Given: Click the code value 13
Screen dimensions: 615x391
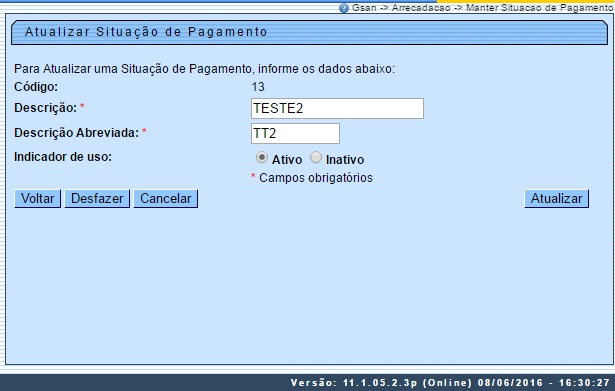Looking at the screenshot, I should pyautogui.click(x=258, y=87).
